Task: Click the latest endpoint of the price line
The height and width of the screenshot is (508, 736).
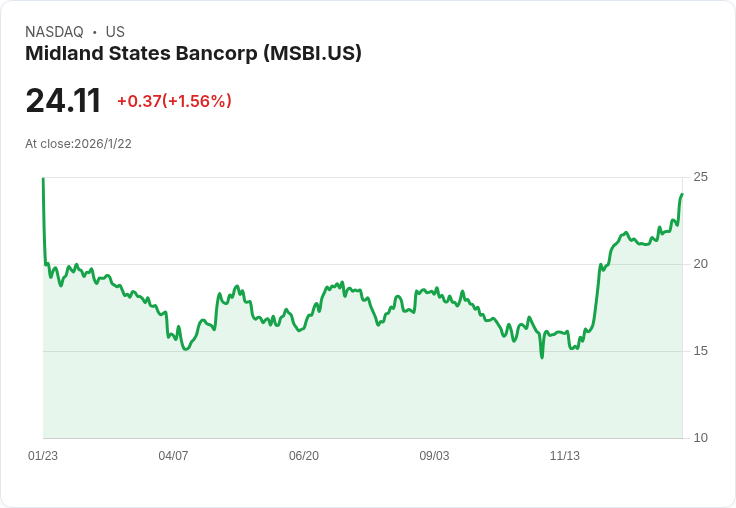Action: [682, 194]
